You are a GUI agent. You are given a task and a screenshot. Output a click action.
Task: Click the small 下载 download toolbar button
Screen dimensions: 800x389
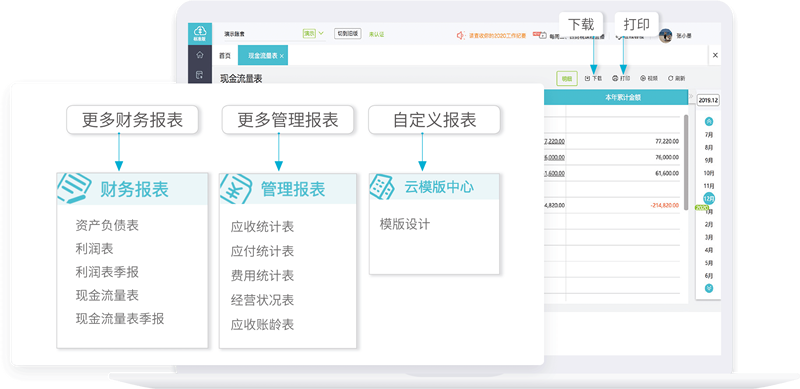(593, 79)
